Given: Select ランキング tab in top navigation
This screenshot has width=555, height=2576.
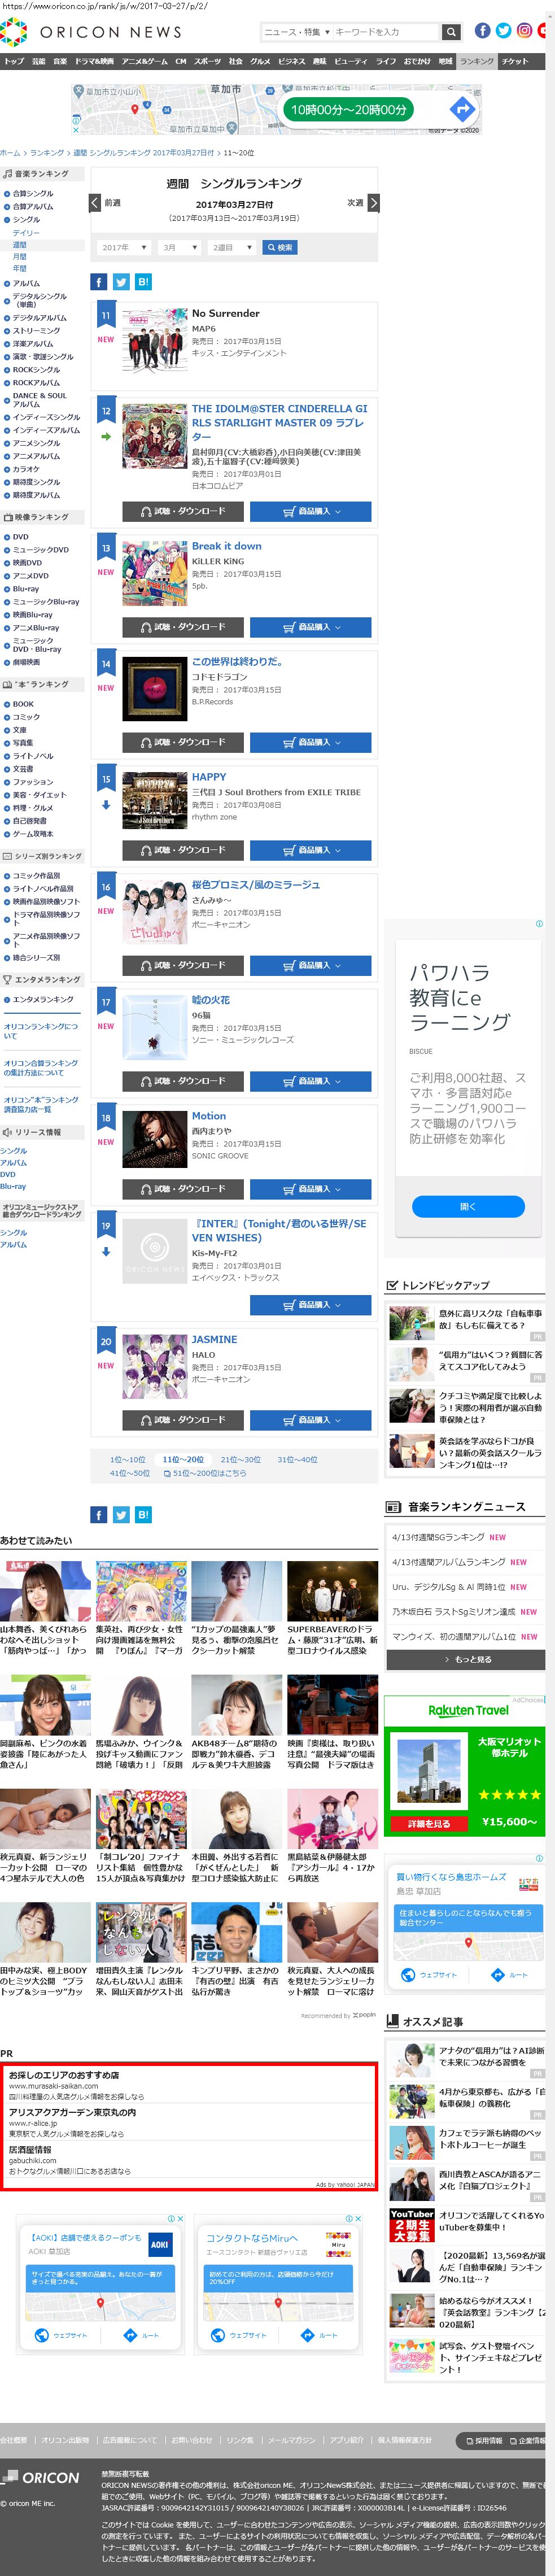Looking at the screenshot, I should pyautogui.click(x=476, y=62).
